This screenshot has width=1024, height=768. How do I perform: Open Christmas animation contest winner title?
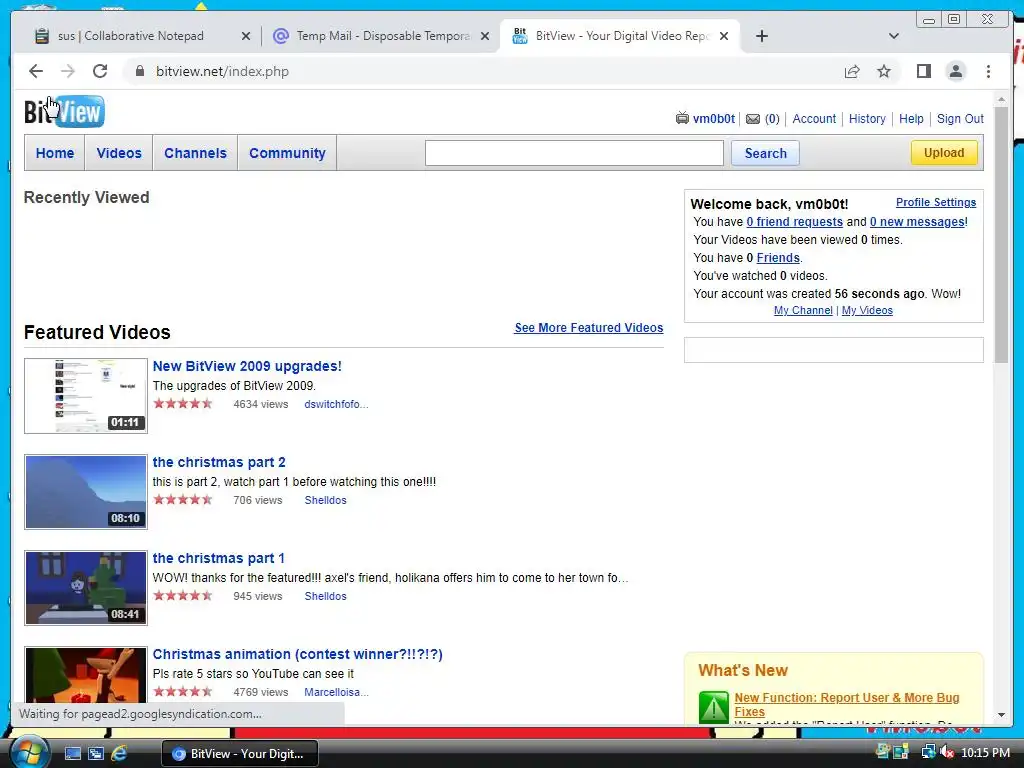297,654
